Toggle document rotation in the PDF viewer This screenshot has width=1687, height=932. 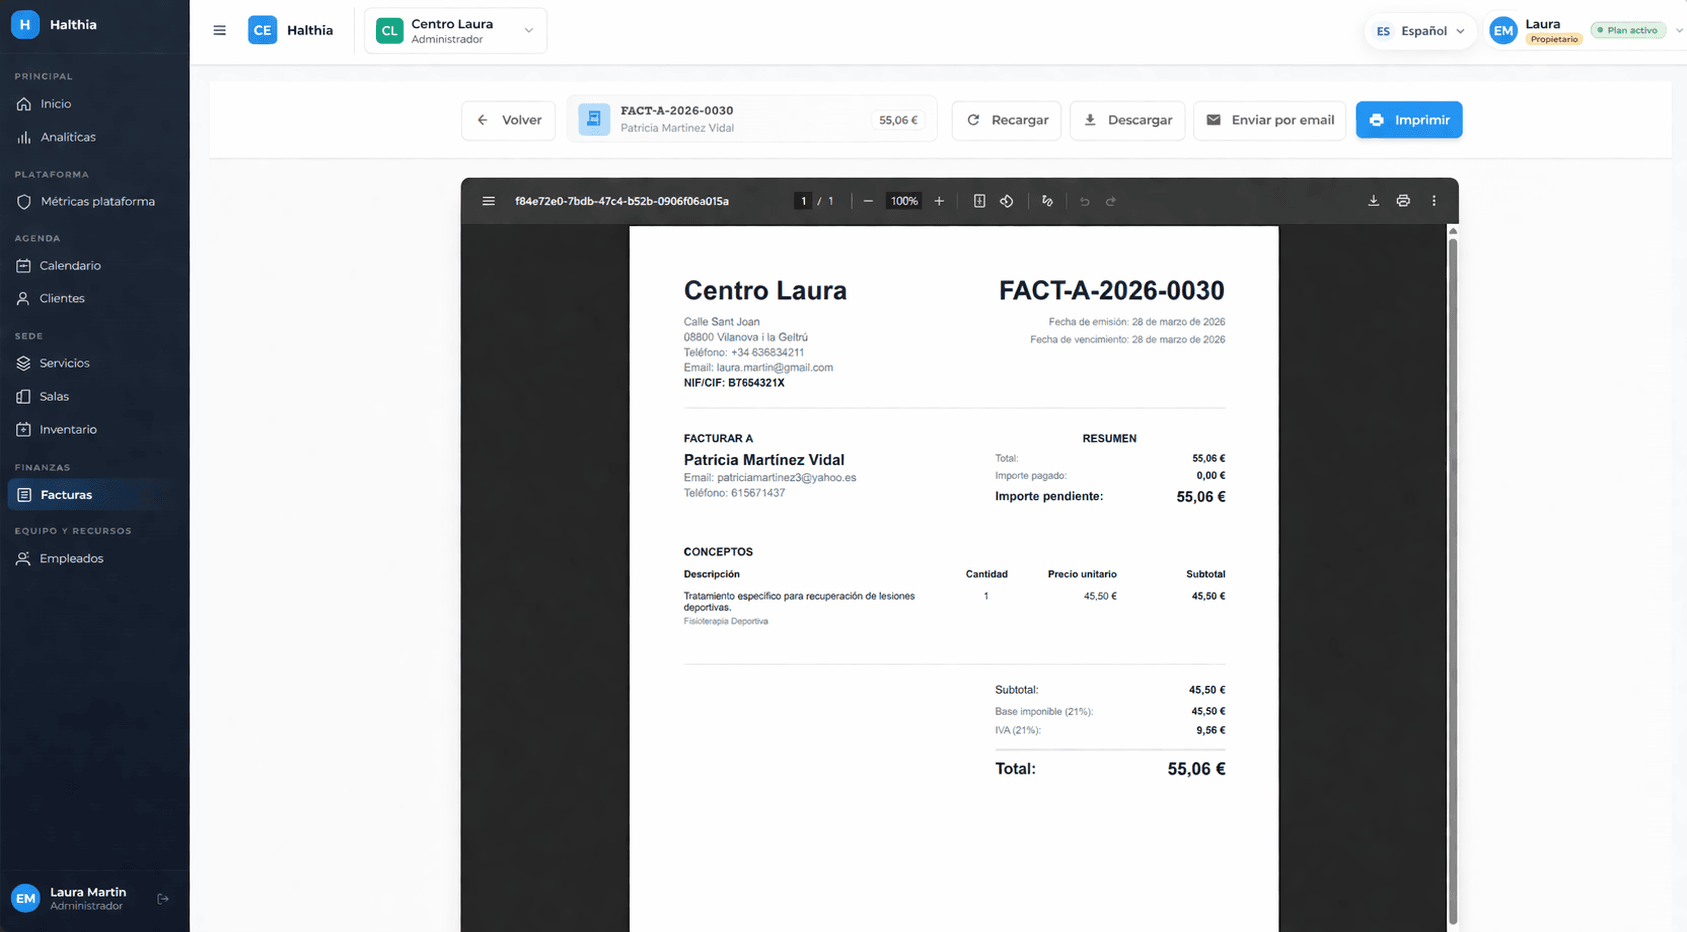(1007, 200)
